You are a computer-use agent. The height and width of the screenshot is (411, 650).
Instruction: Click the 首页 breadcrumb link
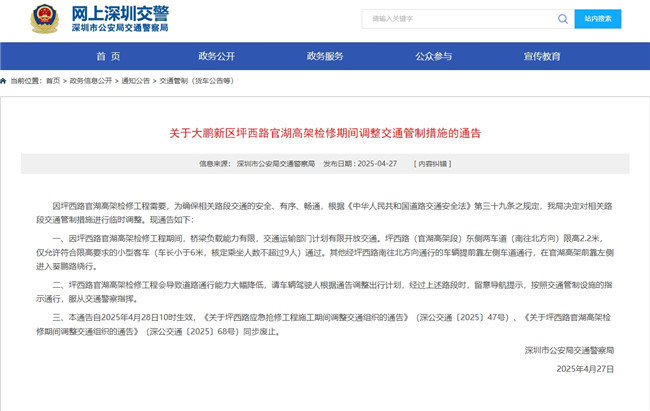pos(55,79)
